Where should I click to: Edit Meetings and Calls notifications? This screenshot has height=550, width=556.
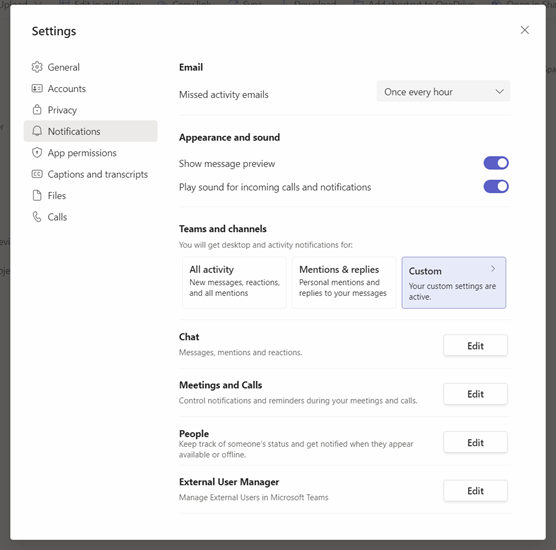click(x=475, y=394)
